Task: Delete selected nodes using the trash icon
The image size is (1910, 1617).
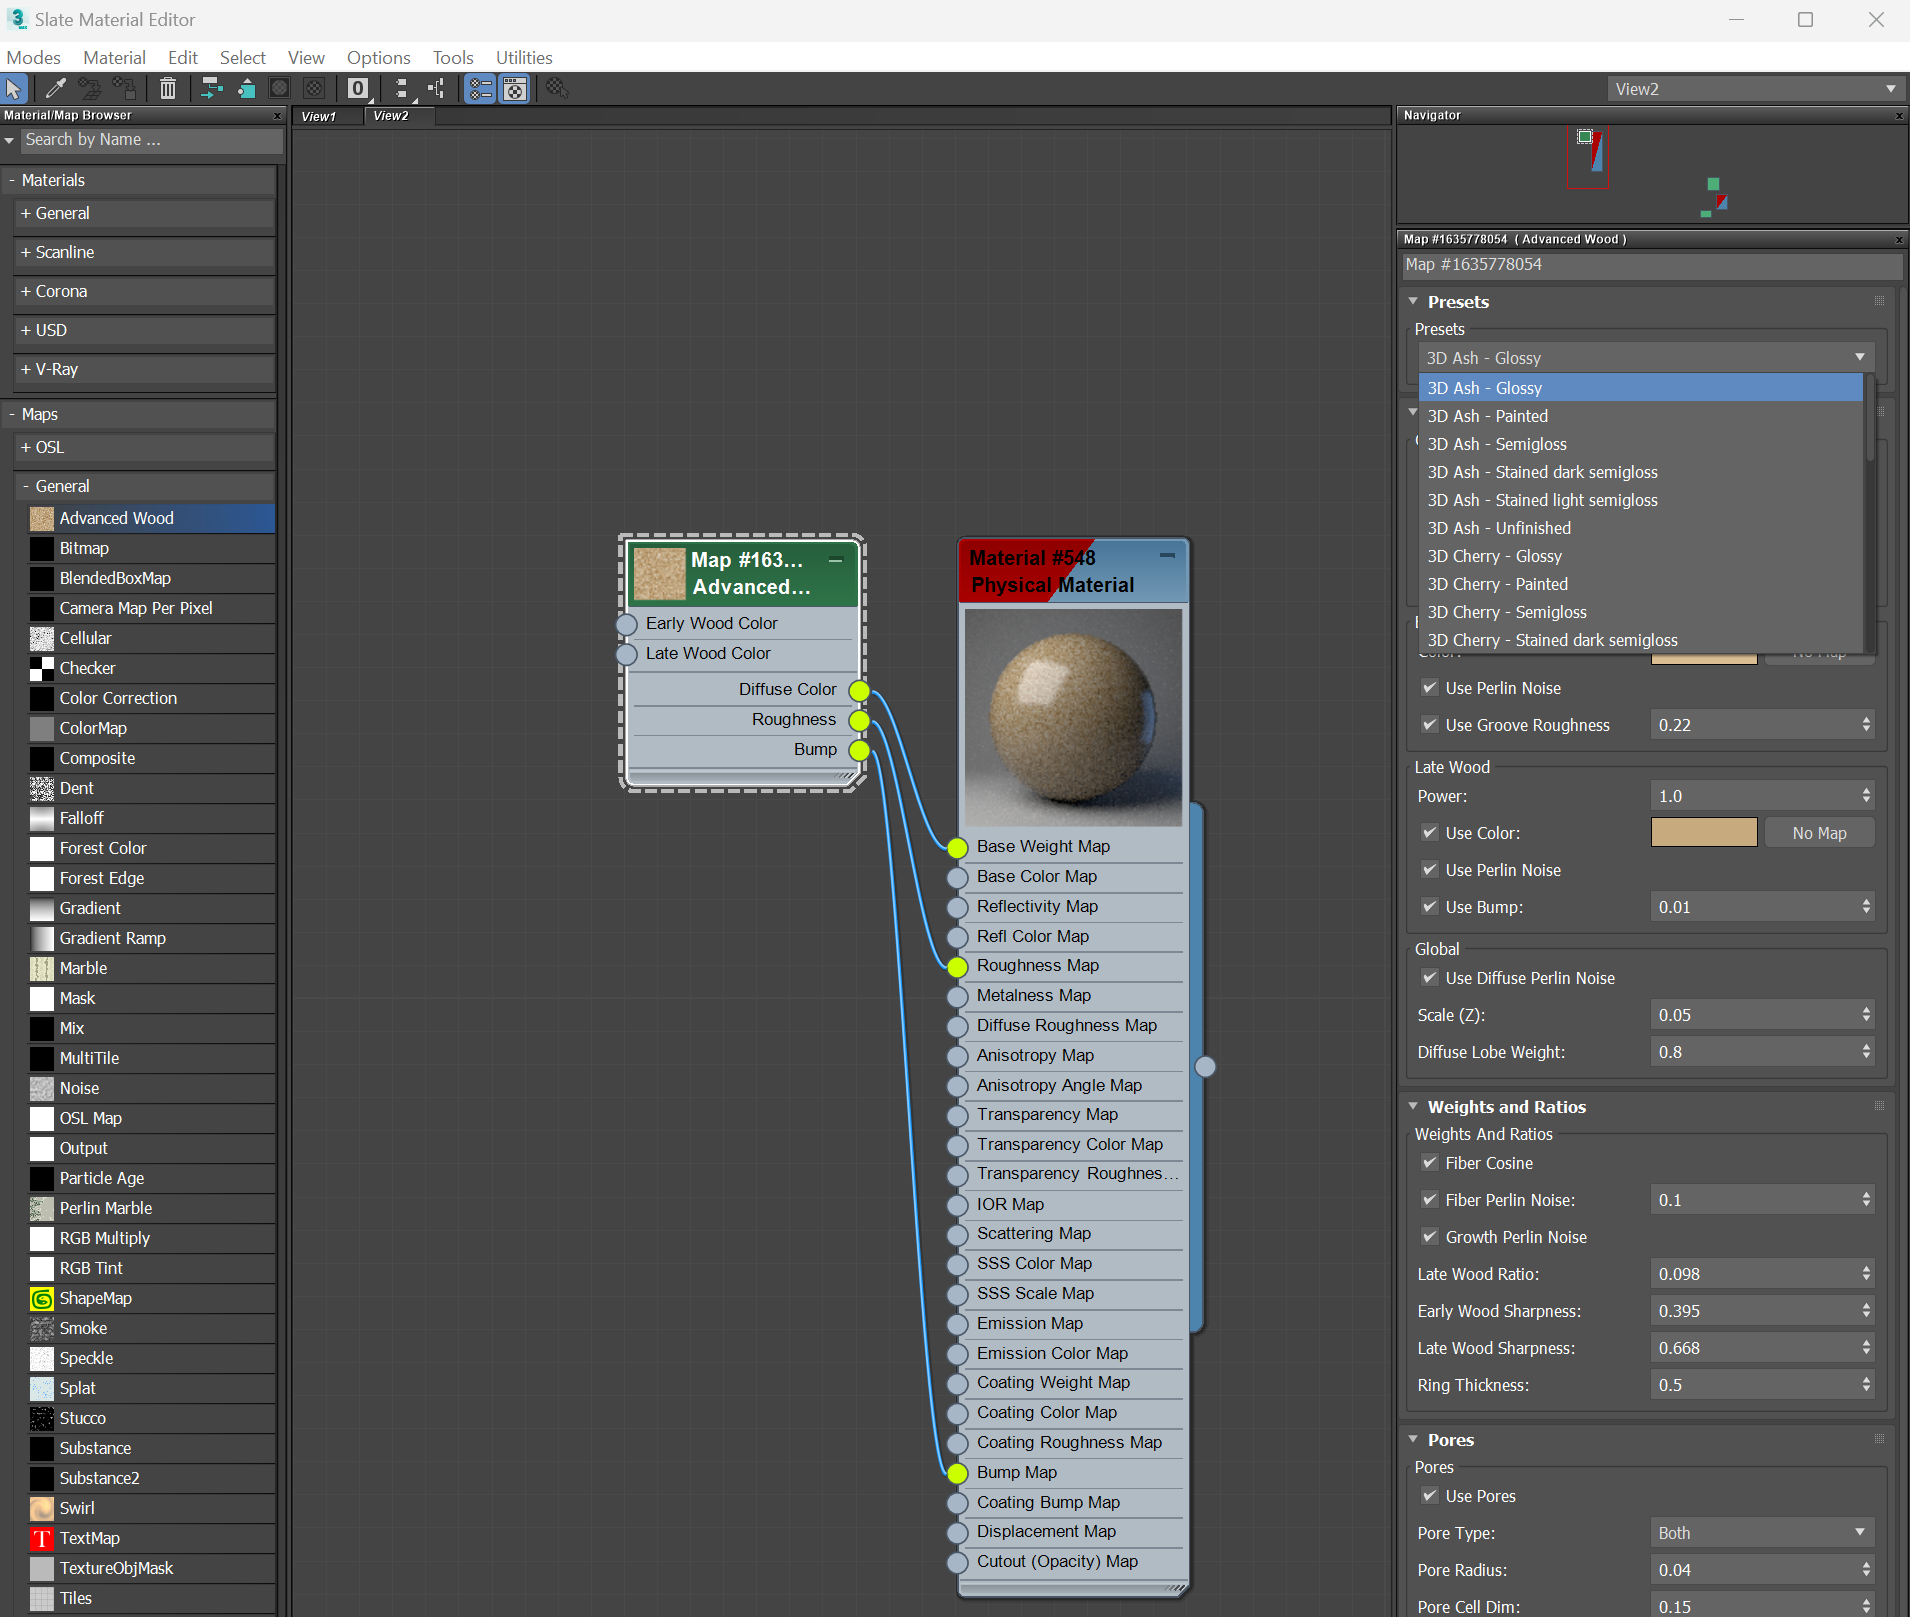Action: coord(168,88)
